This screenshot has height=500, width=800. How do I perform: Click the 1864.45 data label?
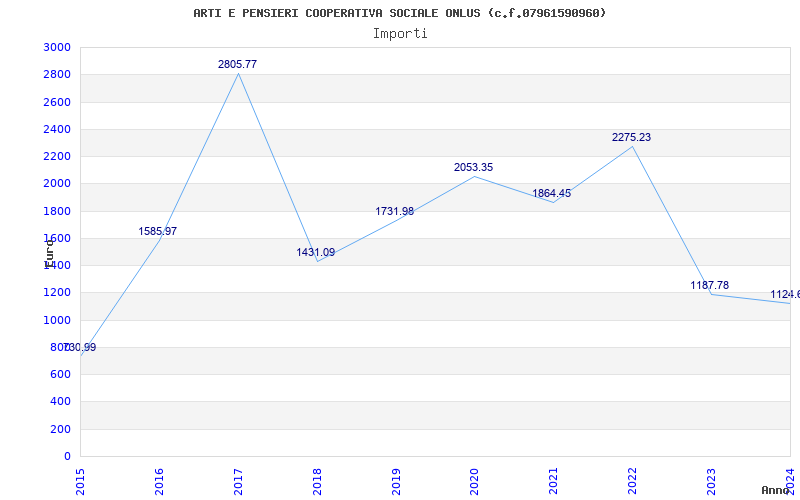[x=552, y=193]
